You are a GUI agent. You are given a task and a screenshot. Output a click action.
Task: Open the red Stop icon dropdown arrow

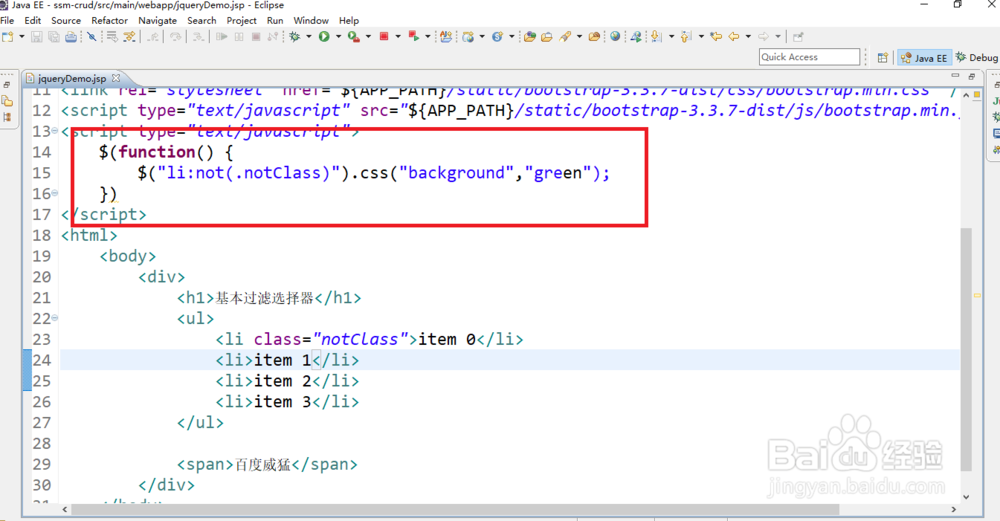click(398, 37)
